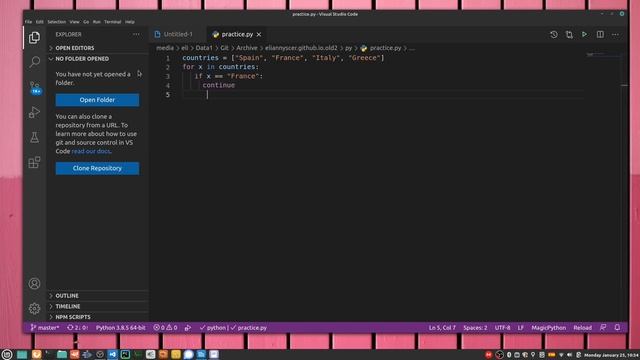This screenshot has width=640, height=360.
Task: Click the live share icon in status bar
Action: coord(188,327)
